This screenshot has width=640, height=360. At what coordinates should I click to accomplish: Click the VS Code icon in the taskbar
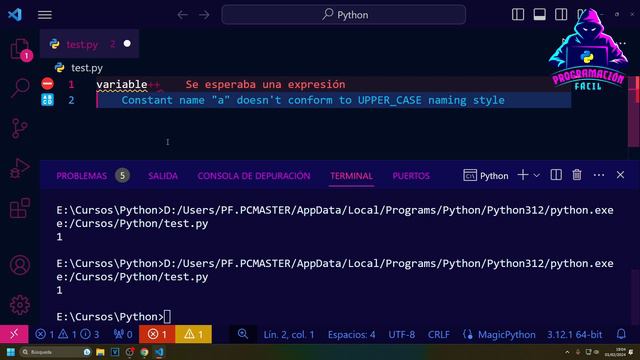159,352
